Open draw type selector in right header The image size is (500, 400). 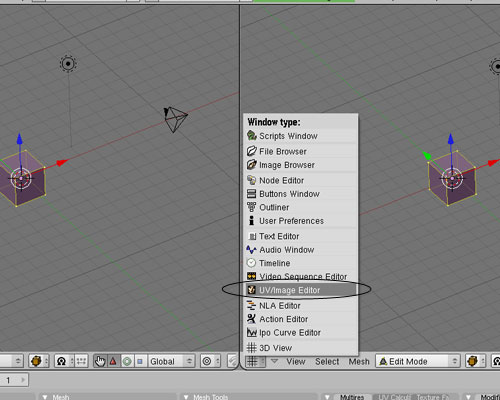tap(475, 361)
